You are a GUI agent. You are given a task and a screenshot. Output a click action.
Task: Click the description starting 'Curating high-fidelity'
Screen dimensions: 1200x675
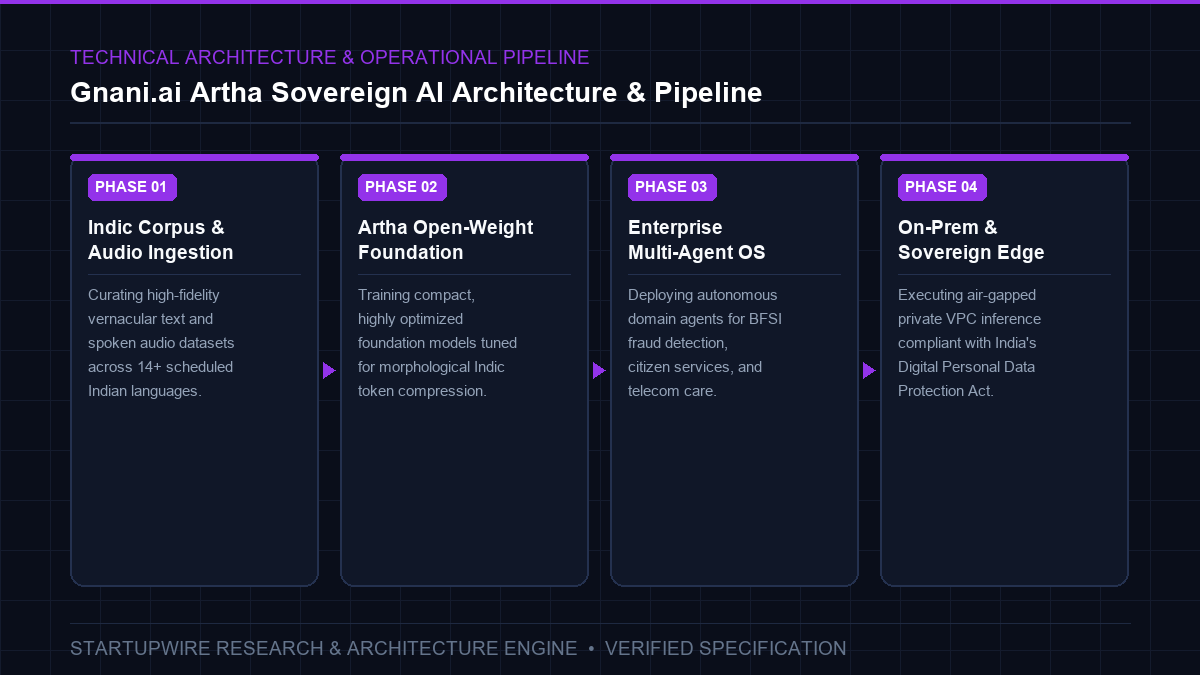[161, 343]
